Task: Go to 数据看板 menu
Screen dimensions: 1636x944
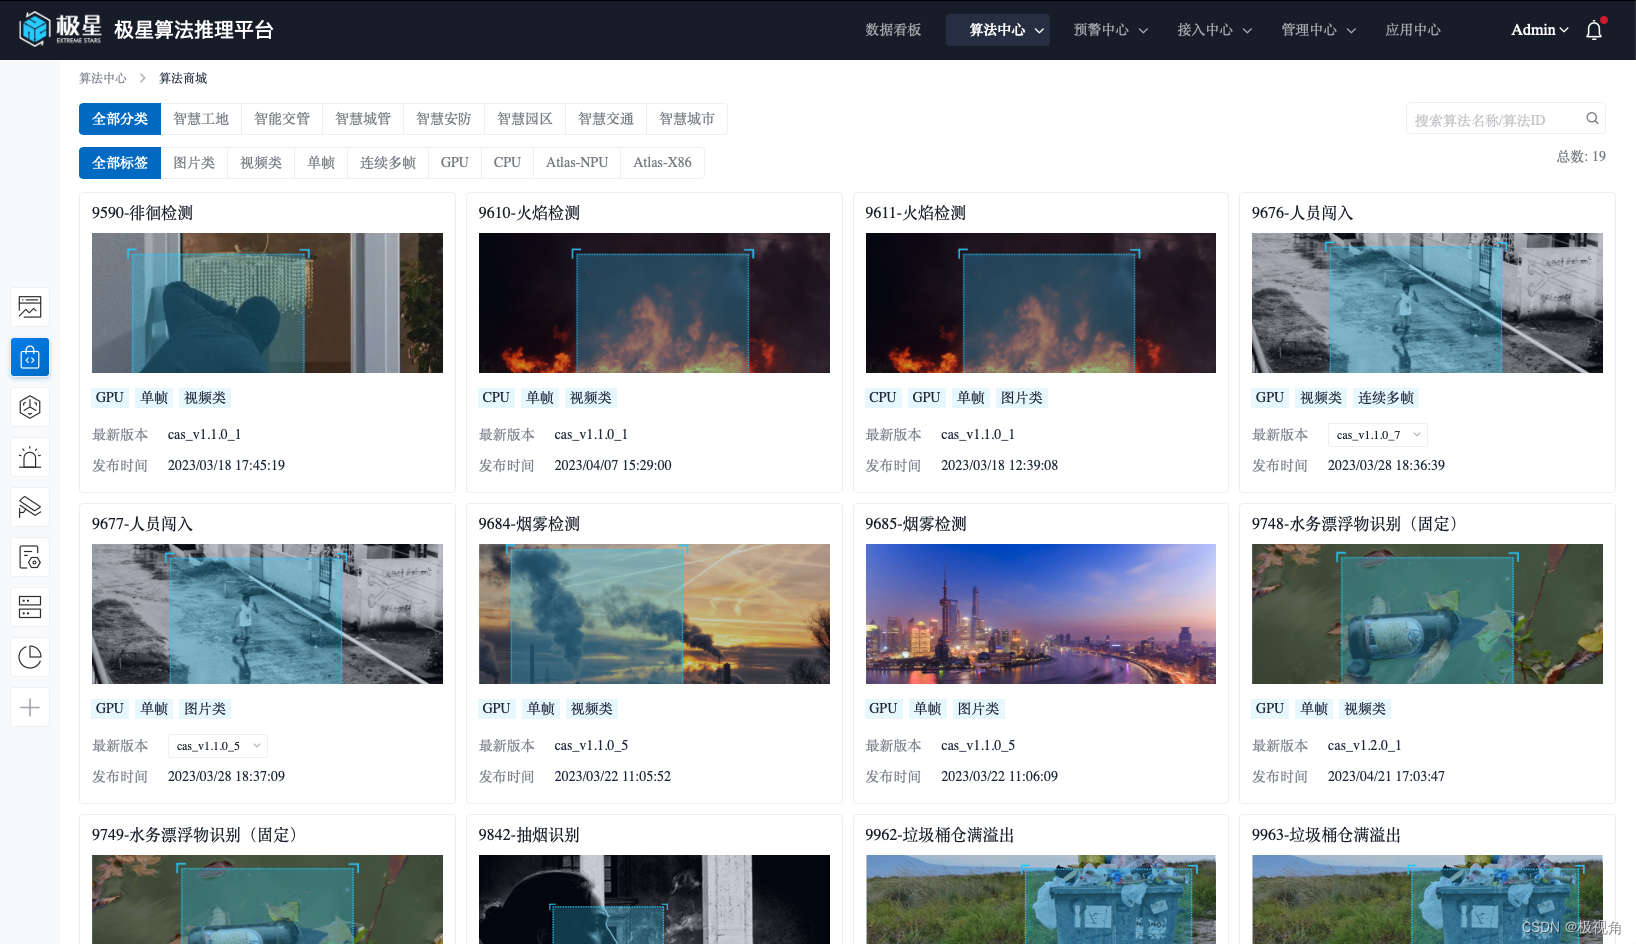Action: click(893, 30)
